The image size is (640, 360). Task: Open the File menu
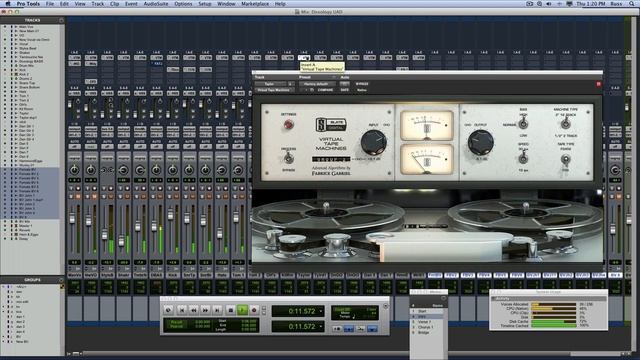point(49,4)
